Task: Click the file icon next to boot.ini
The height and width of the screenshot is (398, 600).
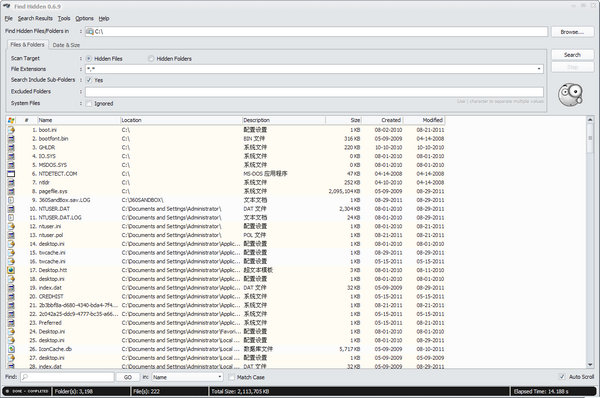Action: pyautogui.click(x=11, y=130)
